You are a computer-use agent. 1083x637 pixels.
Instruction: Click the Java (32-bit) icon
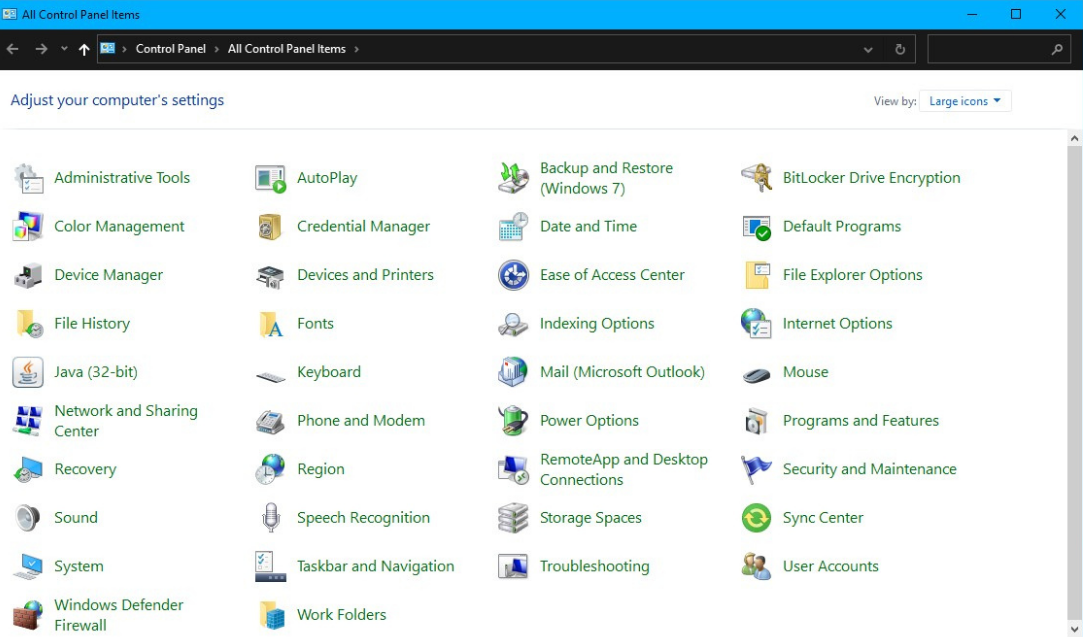click(x=28, y=372)
